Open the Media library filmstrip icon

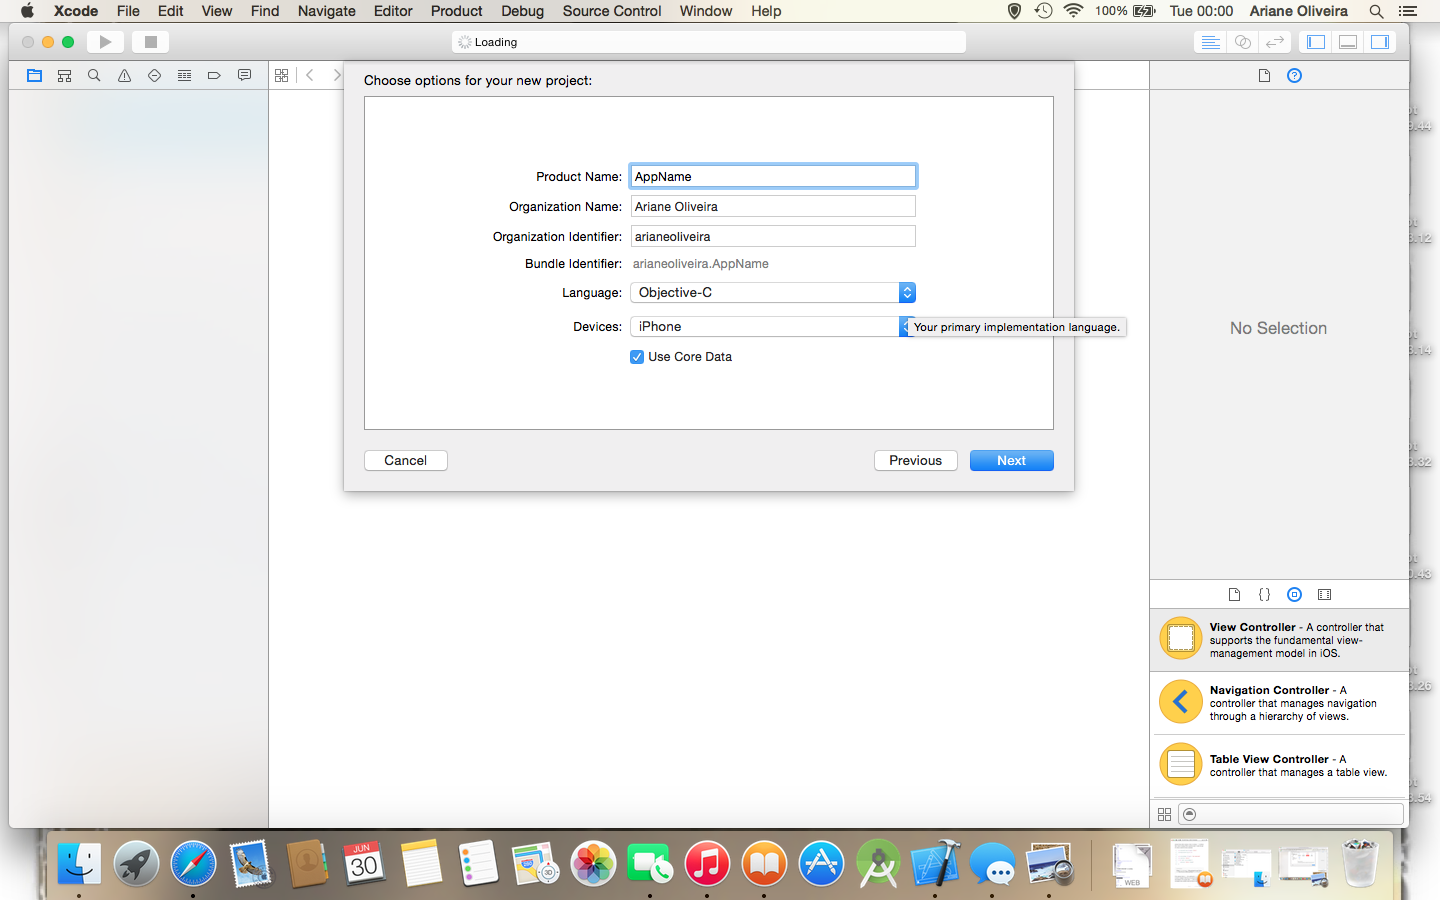(x=1324, y=594)
